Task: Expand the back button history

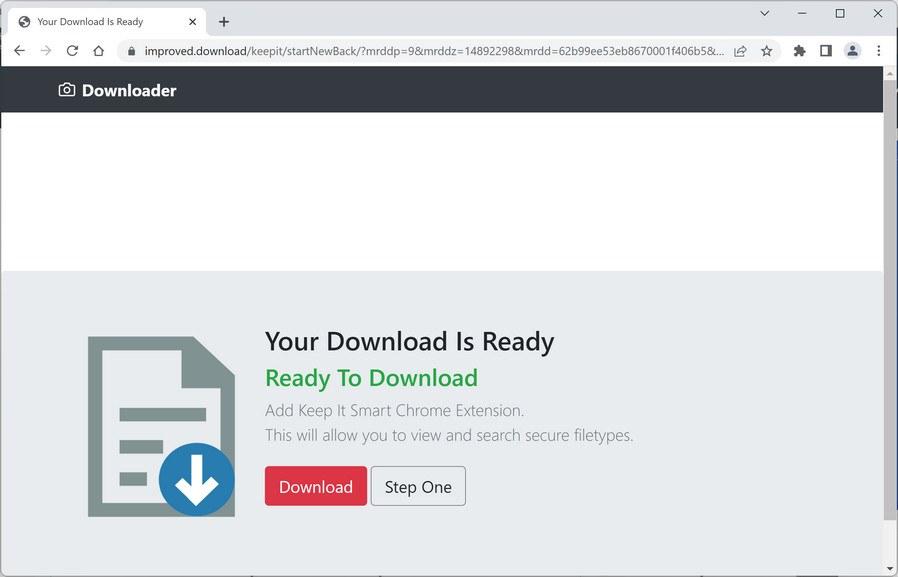Action: click(19, 50)
